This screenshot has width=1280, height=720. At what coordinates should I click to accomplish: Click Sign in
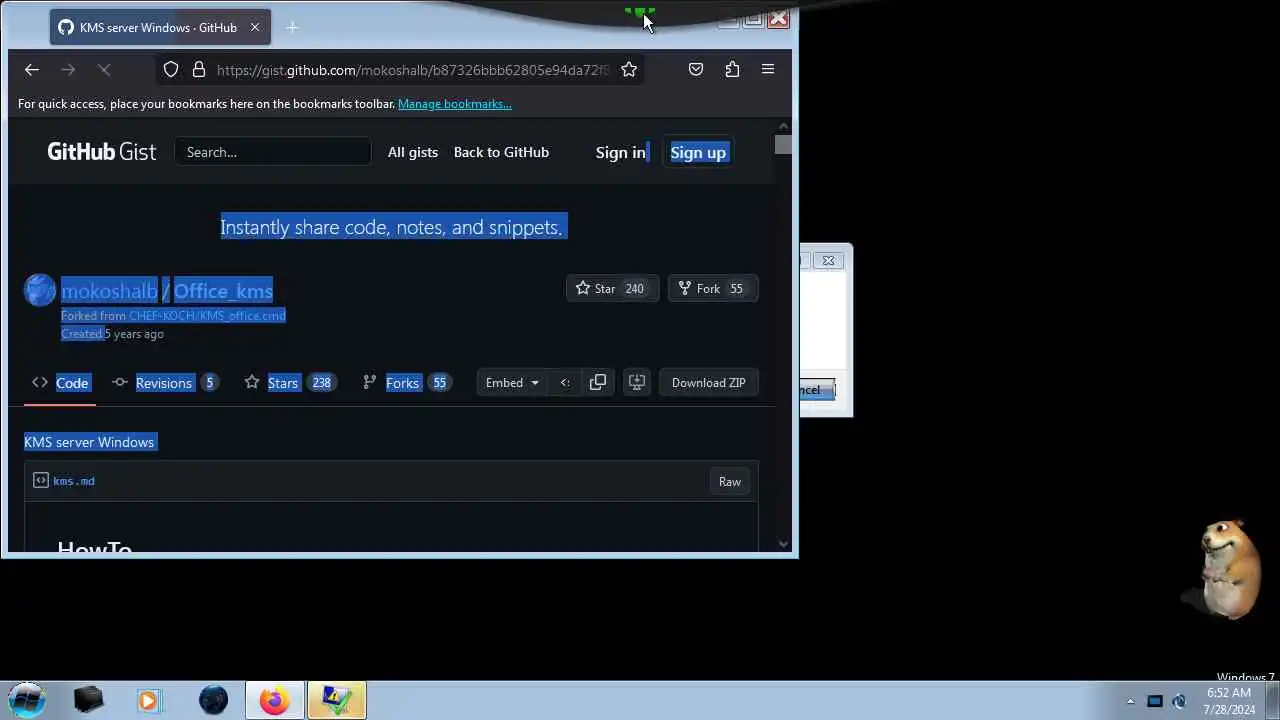[x=621, y=152]
